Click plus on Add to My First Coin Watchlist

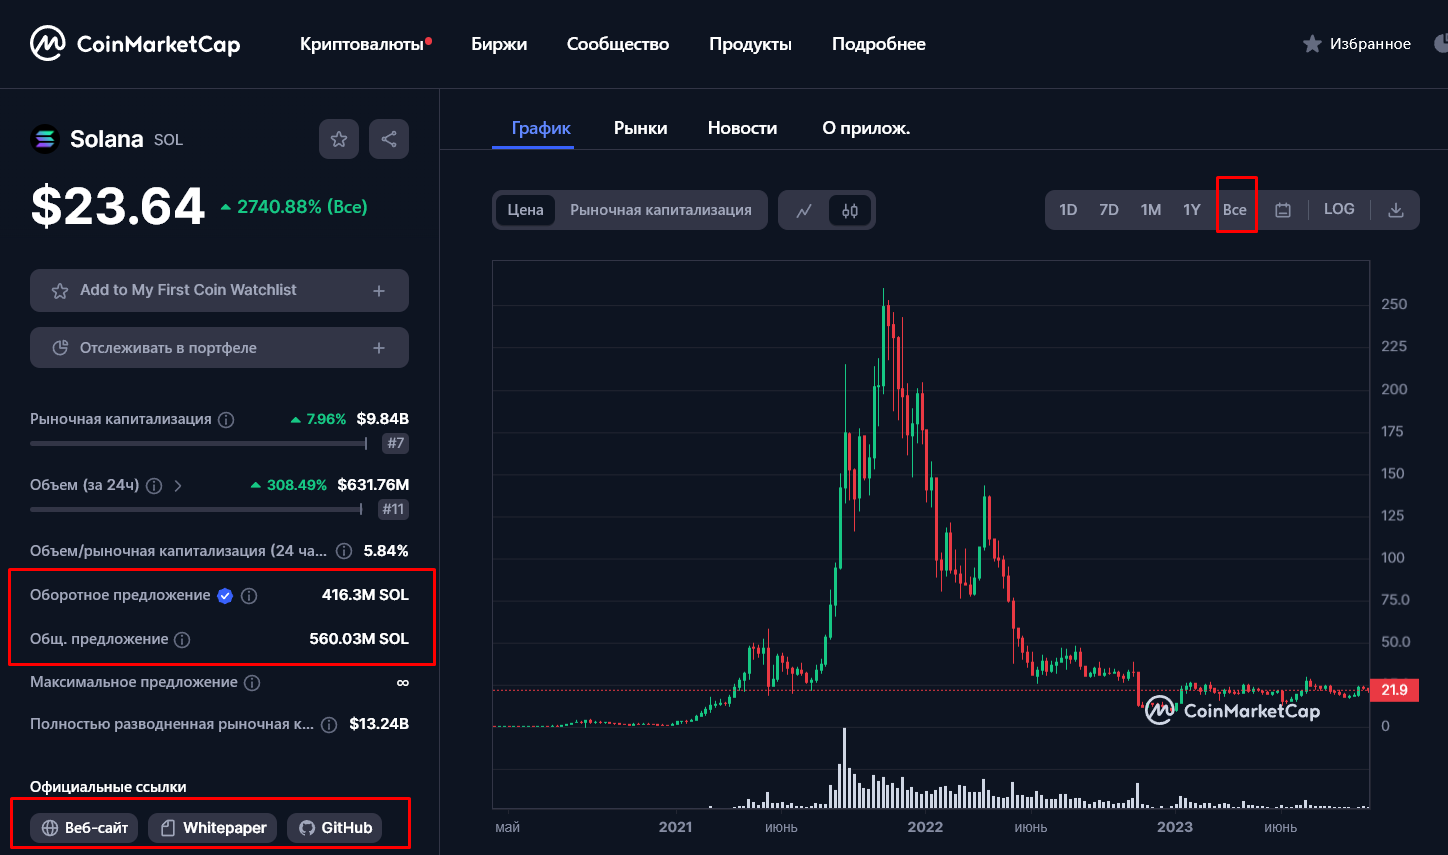tap(379, 291)
